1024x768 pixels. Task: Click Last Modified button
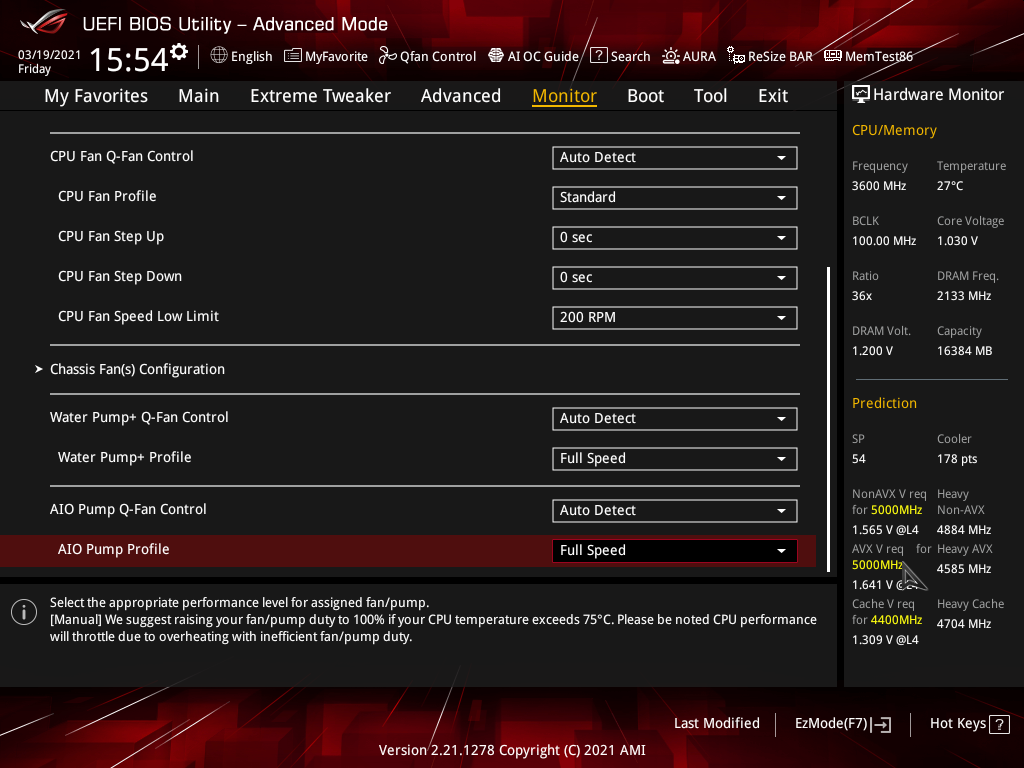click(716, 724)
